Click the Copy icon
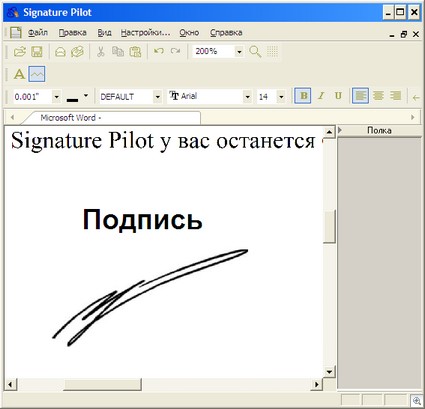425x409 pixels. (118, 51)
